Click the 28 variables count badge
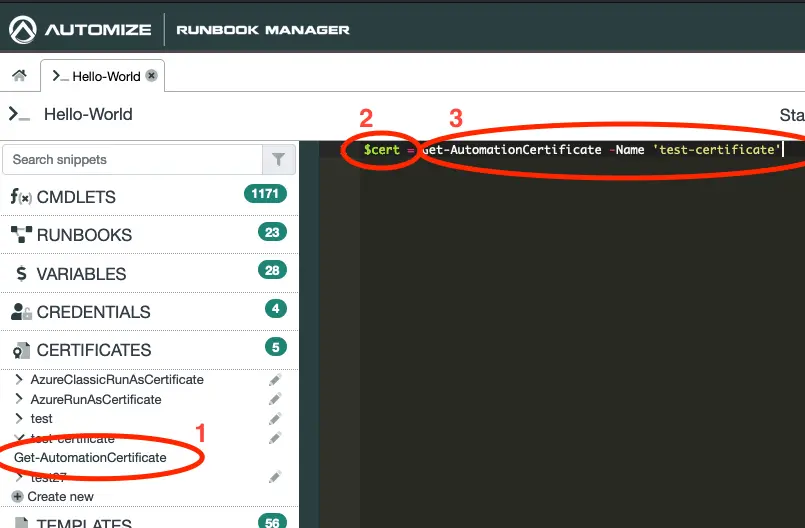 [272, 270]
